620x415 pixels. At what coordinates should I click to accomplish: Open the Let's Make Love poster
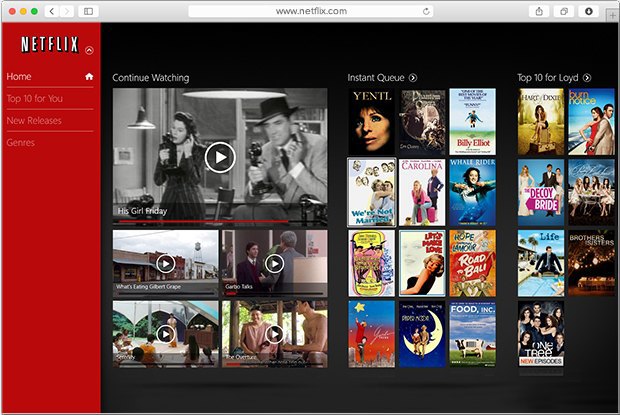[422, 263]
